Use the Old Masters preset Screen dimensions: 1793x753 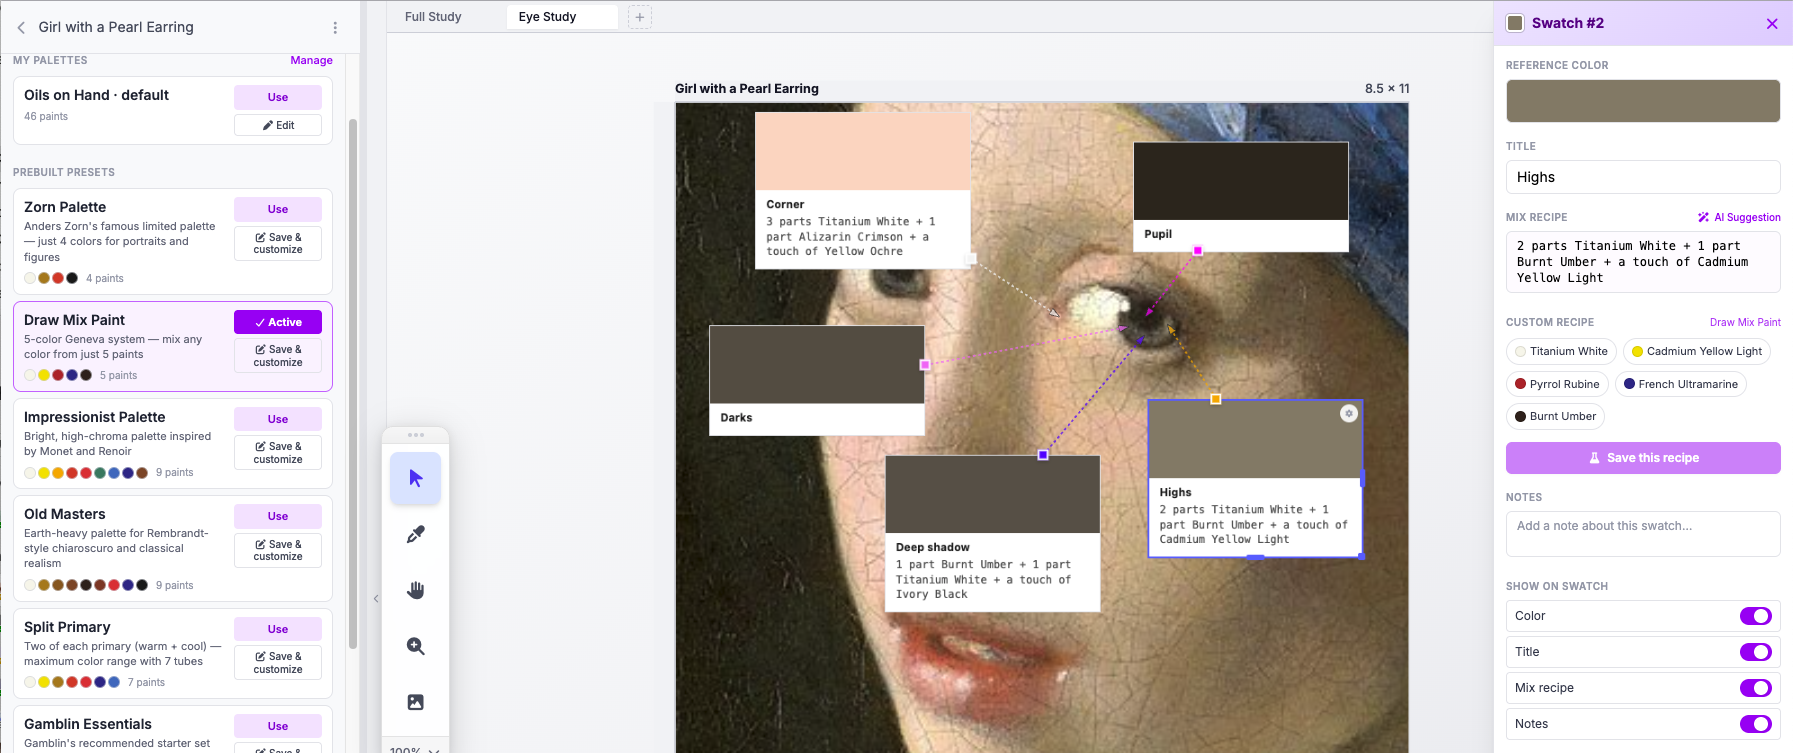click(278, 516)
